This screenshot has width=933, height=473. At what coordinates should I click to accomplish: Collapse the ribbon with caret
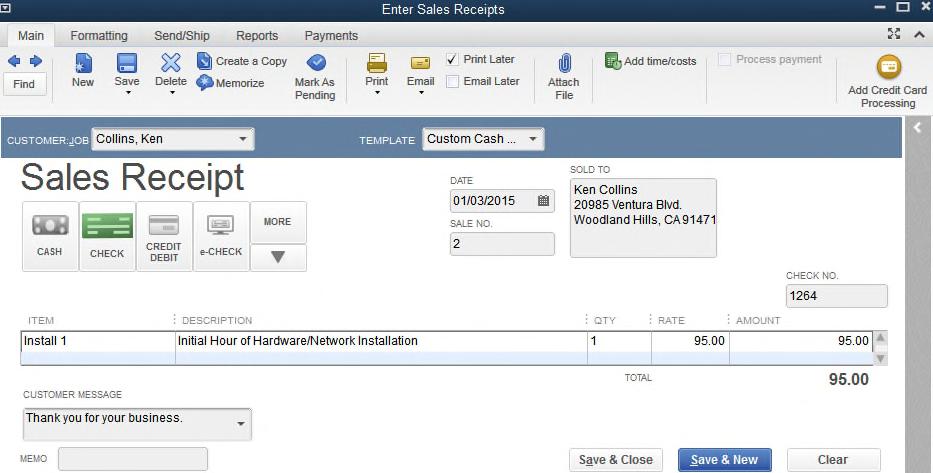(x=919, y=35)
